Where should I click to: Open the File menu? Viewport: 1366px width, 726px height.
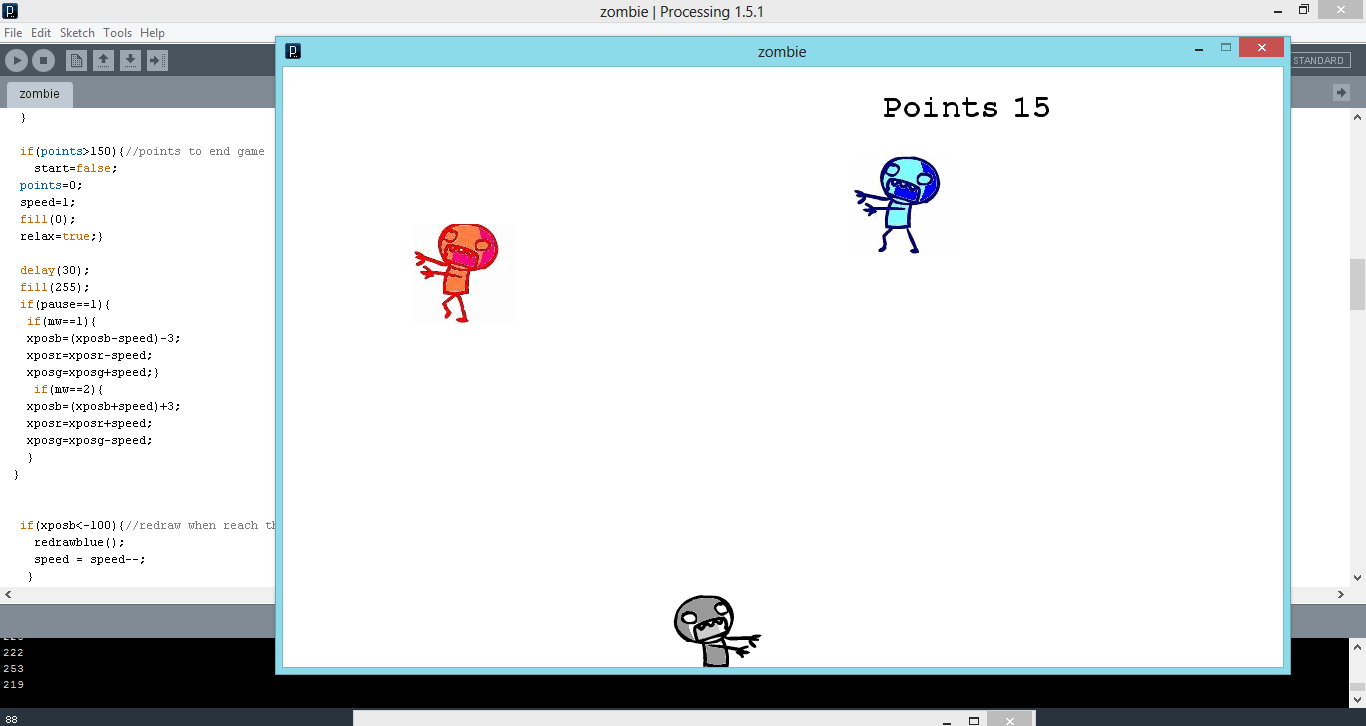pos(13,33)
